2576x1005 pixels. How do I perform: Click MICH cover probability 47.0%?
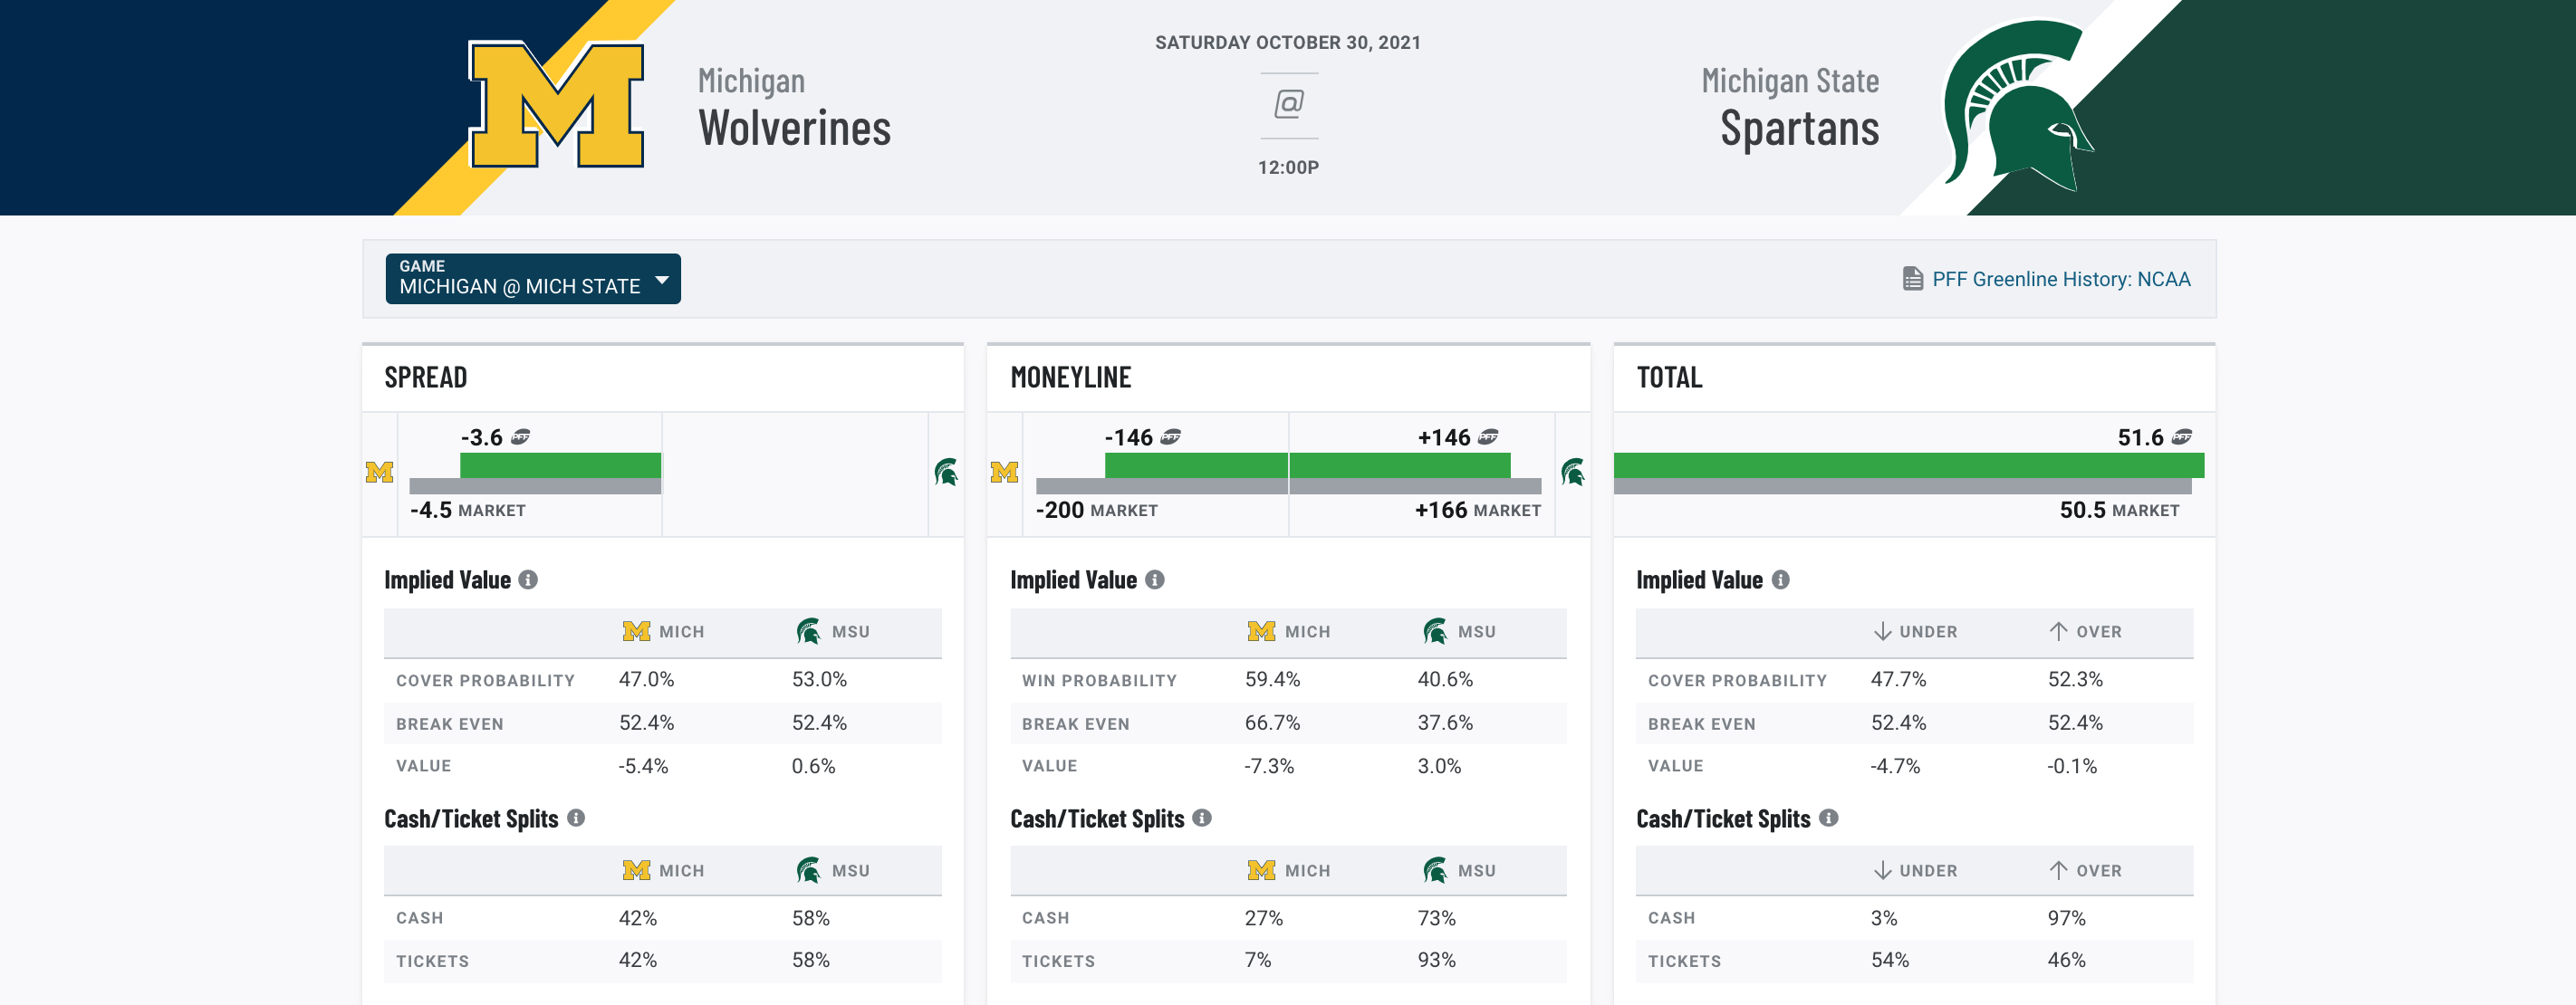click(646, 680)
